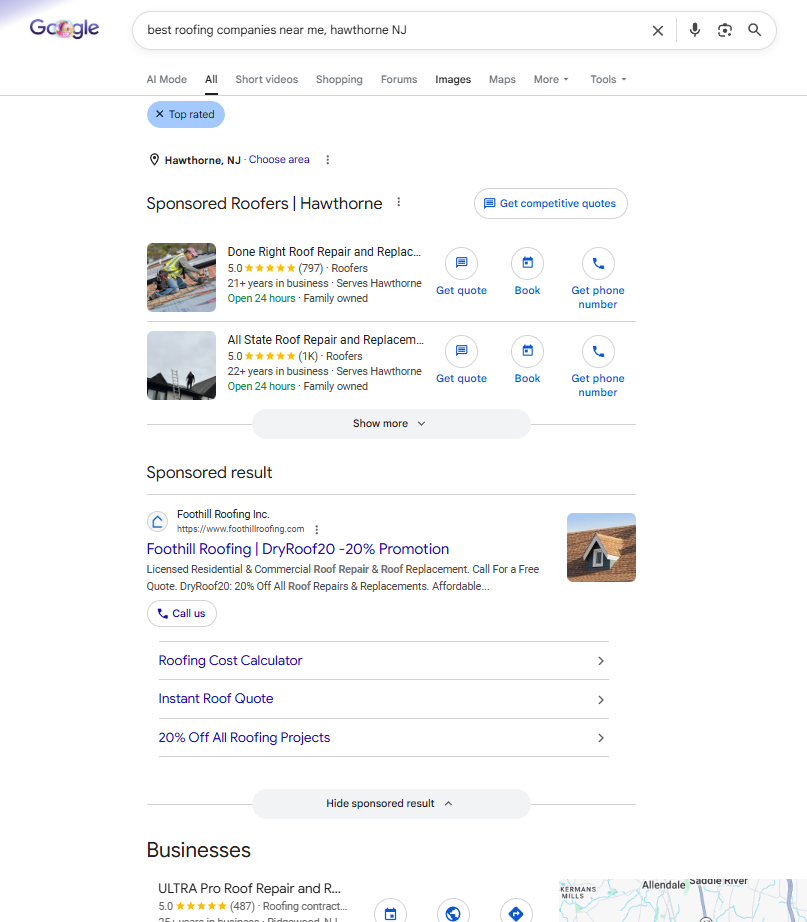Open Instant Roof Quote sitelink
Screen dimensions: 807x922
point(384,699)
